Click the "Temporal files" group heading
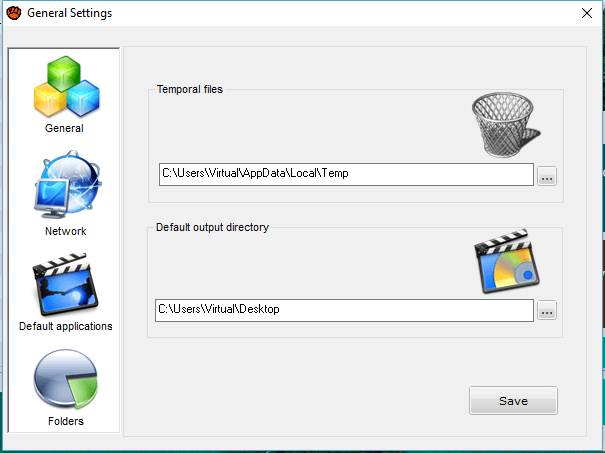Screen dimensions: 605x453 point(190,90)
